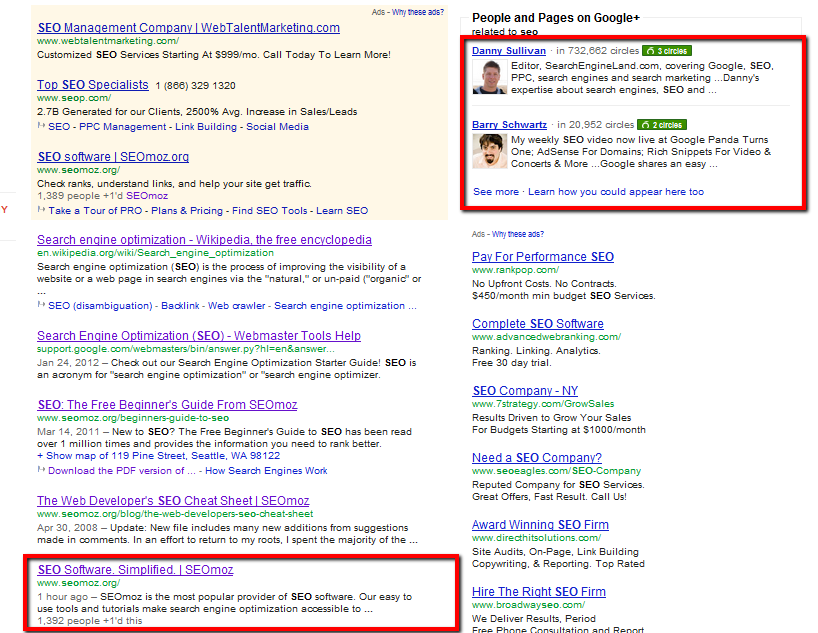Open 'The Web Developer's SEO Cheat Sheet' result
818x633 pixels.
[x=173, y=500]
